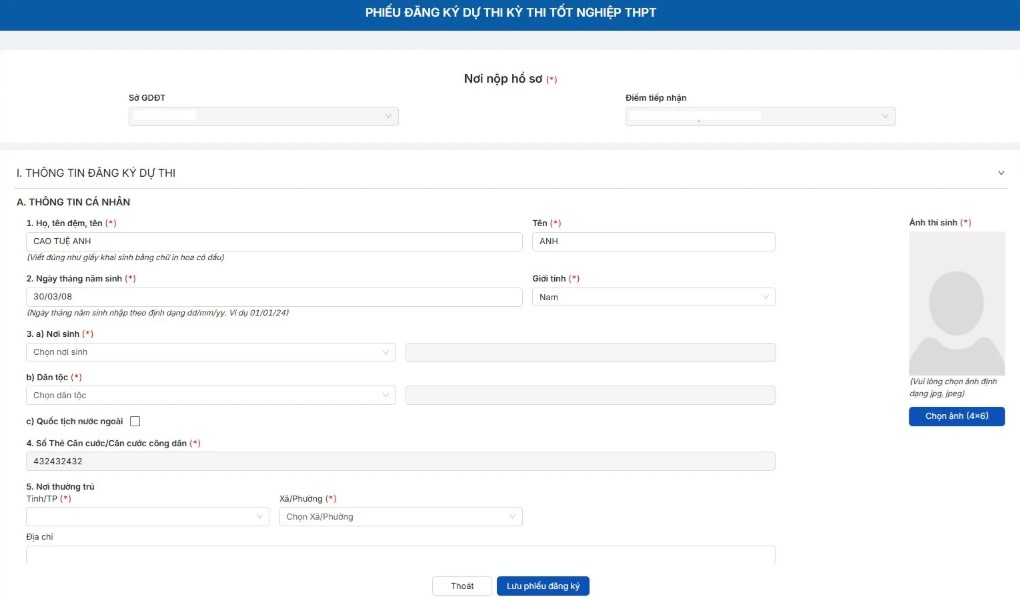1020x598 pixels.
Task: Click the disabled field beside Chọn dân tộc
Action: [x=590, y=395]
